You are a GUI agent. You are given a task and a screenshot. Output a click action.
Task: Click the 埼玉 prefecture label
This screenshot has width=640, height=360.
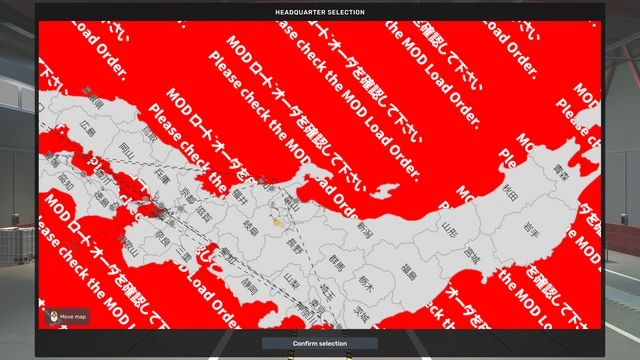tap(327, 292)
